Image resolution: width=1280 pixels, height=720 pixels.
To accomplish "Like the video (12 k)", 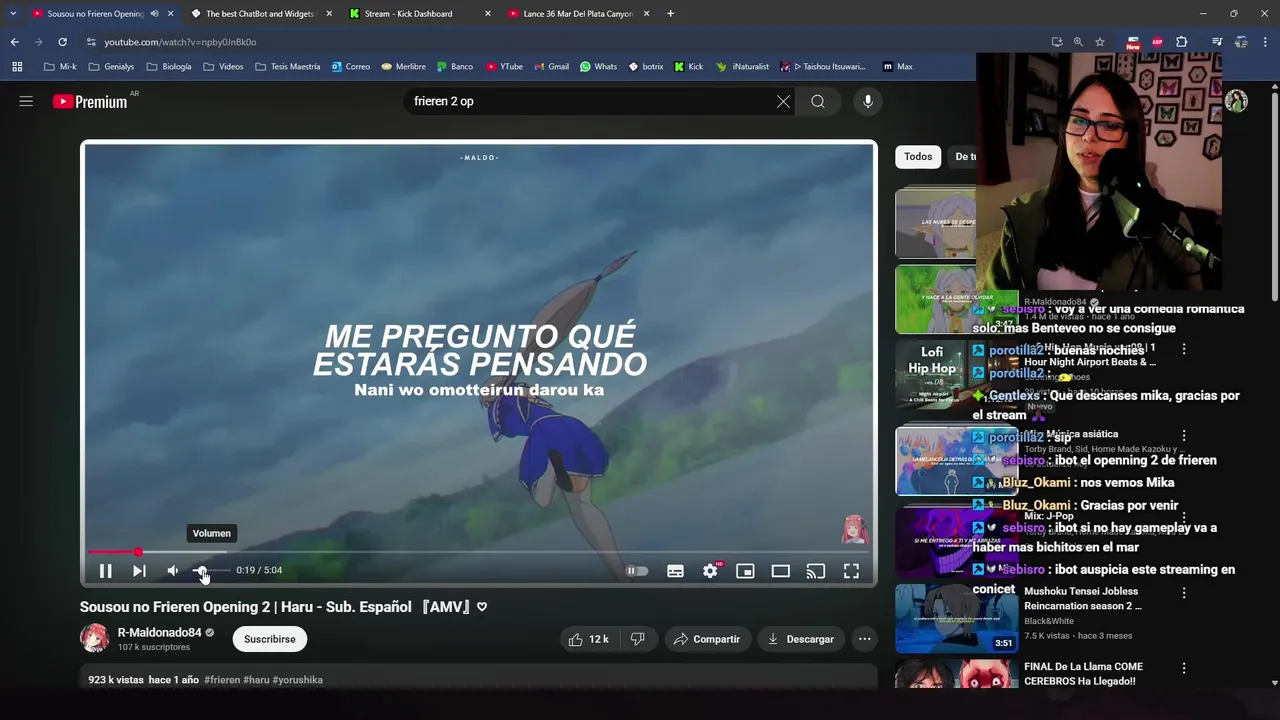I will pyautogui.click(x=588, y=639).
